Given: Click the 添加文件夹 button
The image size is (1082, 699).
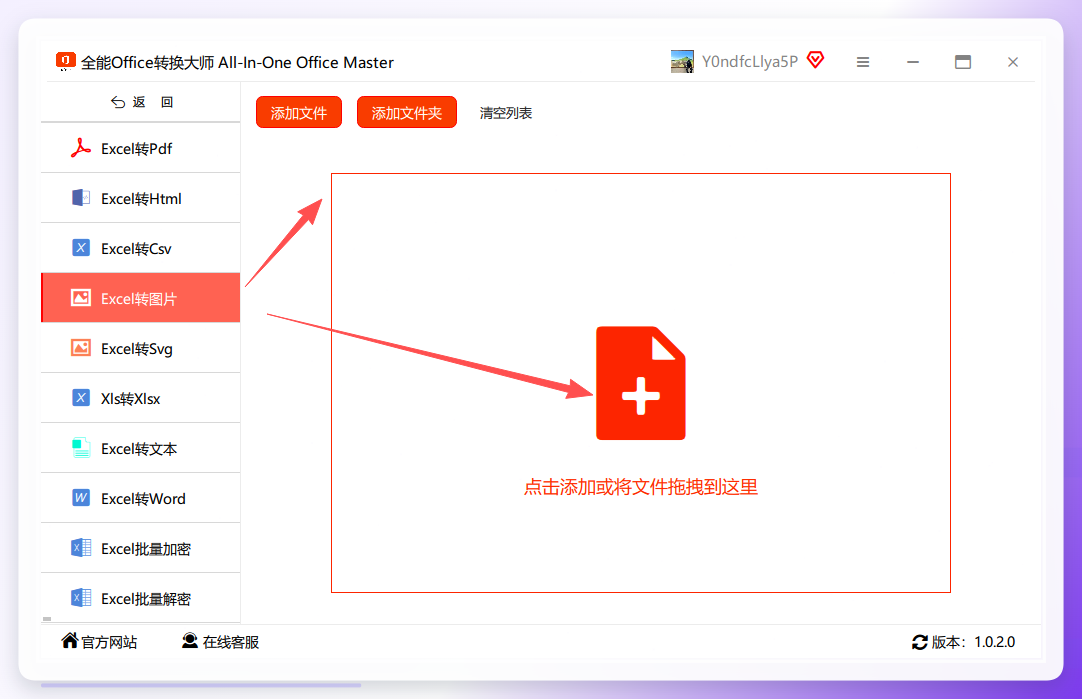Looking at the screenshot, I should [406, 112].
